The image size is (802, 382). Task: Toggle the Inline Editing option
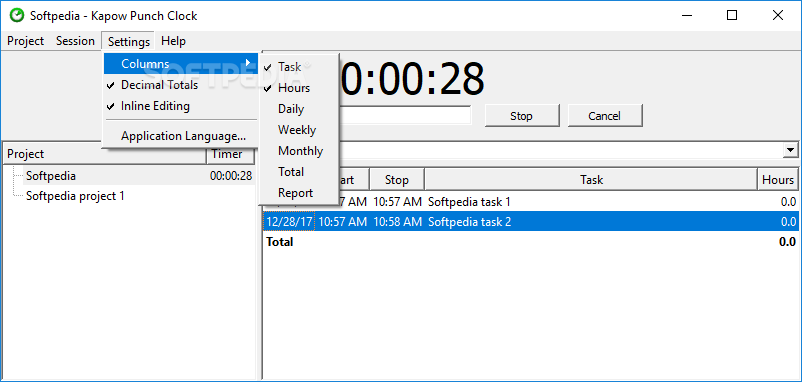coord(181,106)
